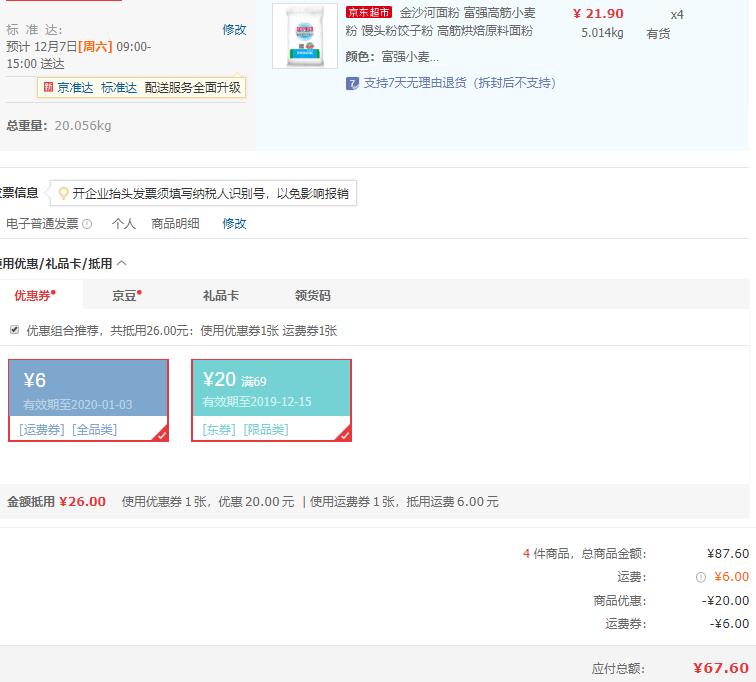Screen dimensions: 756x682
Task: Click the product price ¥21.90
Action: point(598,13)
